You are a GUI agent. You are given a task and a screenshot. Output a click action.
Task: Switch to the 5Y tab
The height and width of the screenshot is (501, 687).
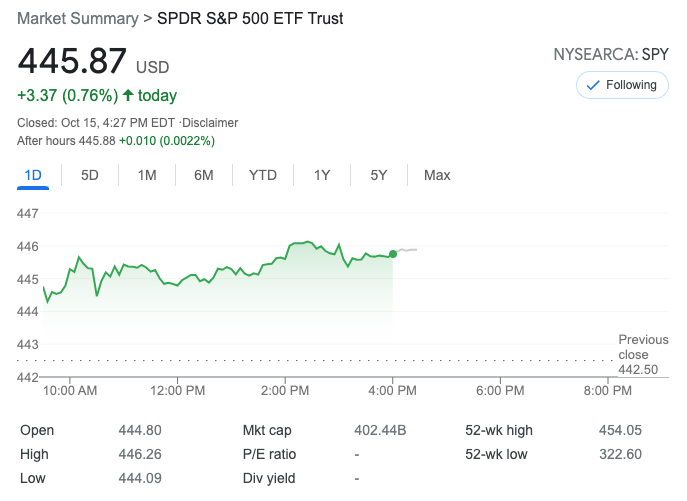coord(379,175)
